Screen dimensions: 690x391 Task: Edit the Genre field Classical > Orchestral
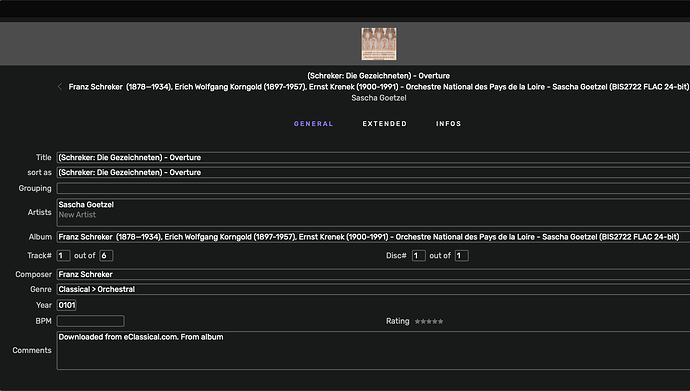pos(373,289)
